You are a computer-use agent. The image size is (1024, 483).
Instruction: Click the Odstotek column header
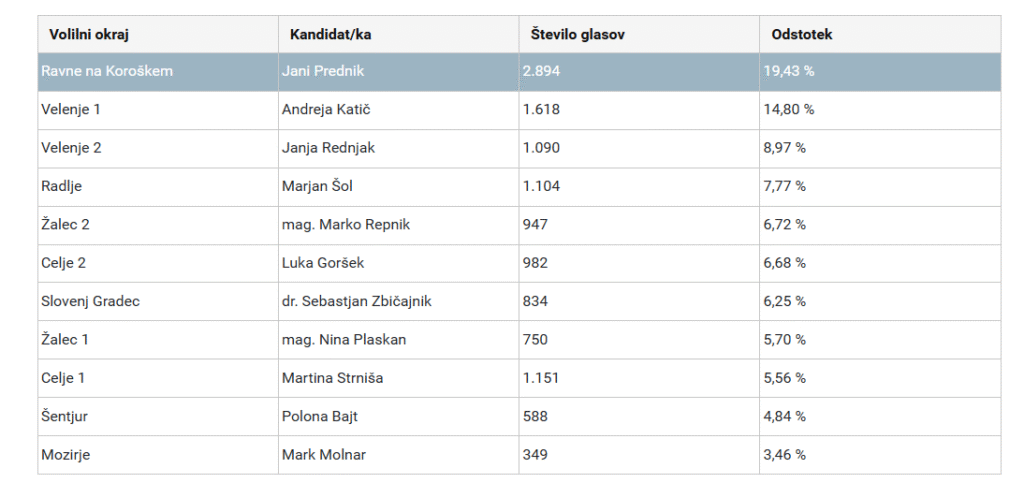(x=802, y=34)
